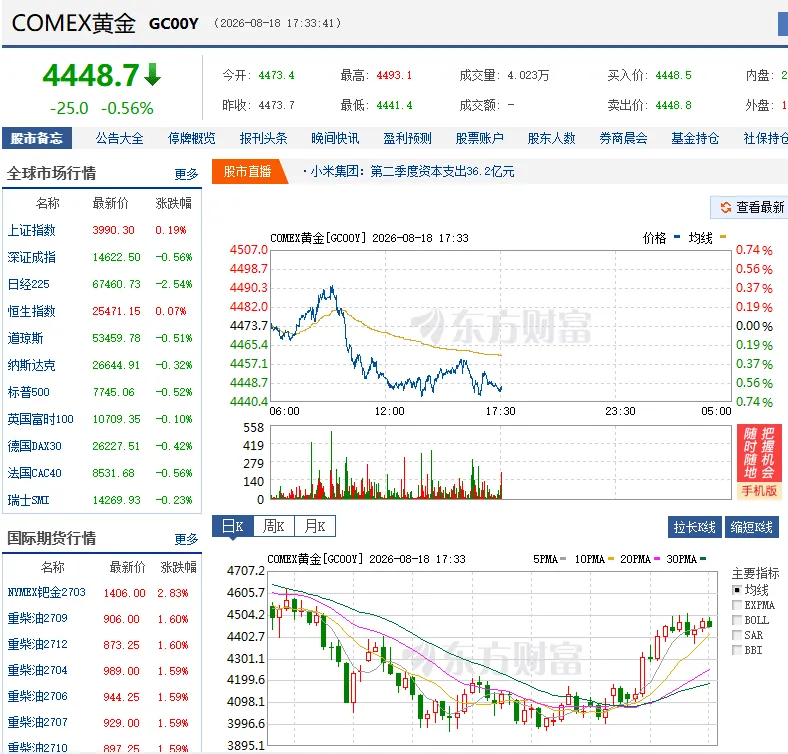Click the GC00Y ticker code in header
Screen dimensions: 788x754
pyautogui.click(x=174, y=24)
